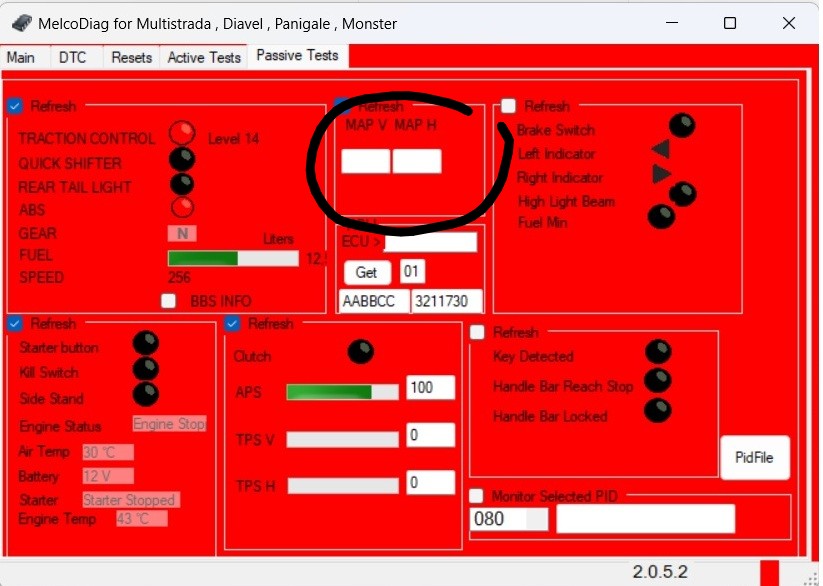This screenshot has height=586, width=823.
Task: Click the Starter Stopped status value
Action: point(131,500)
